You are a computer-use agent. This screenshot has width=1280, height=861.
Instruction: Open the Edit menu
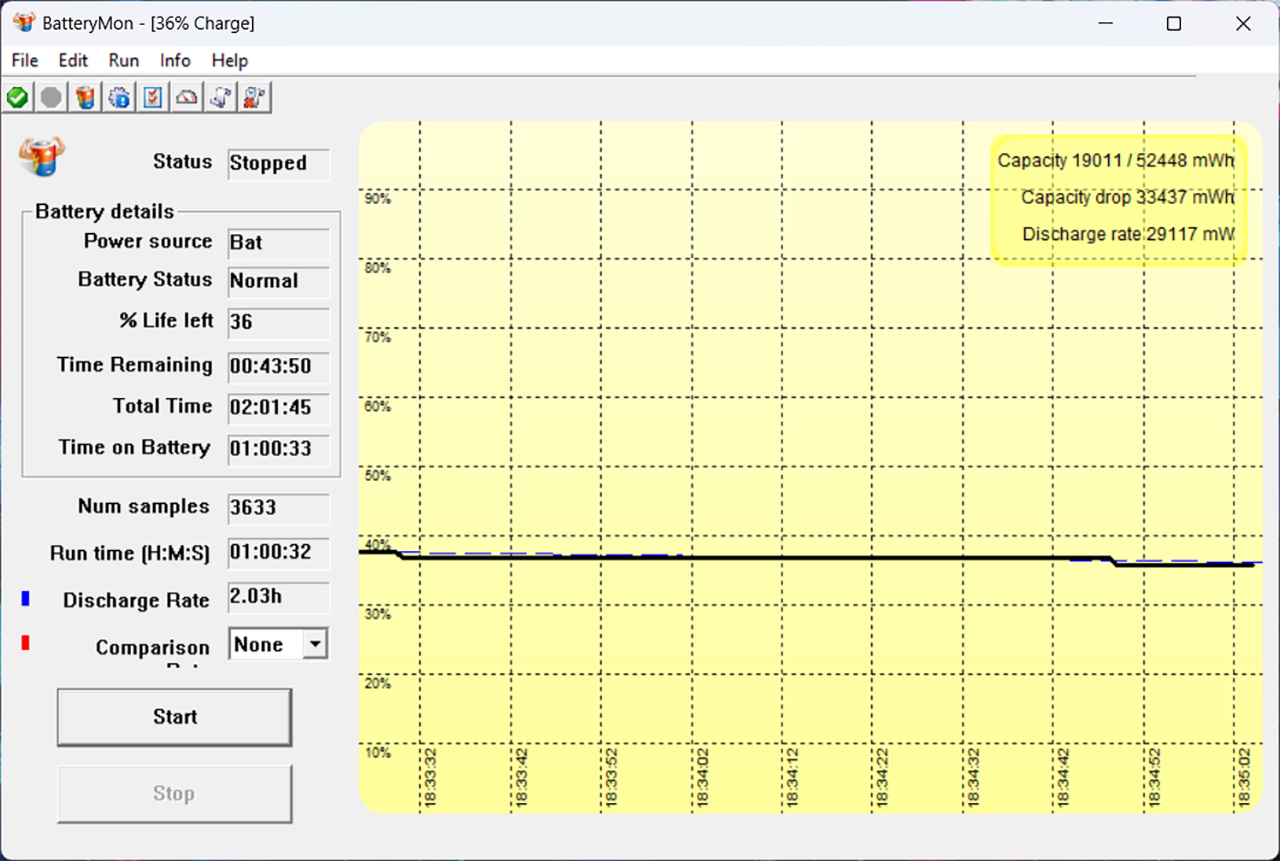click(x=73, y=60)
